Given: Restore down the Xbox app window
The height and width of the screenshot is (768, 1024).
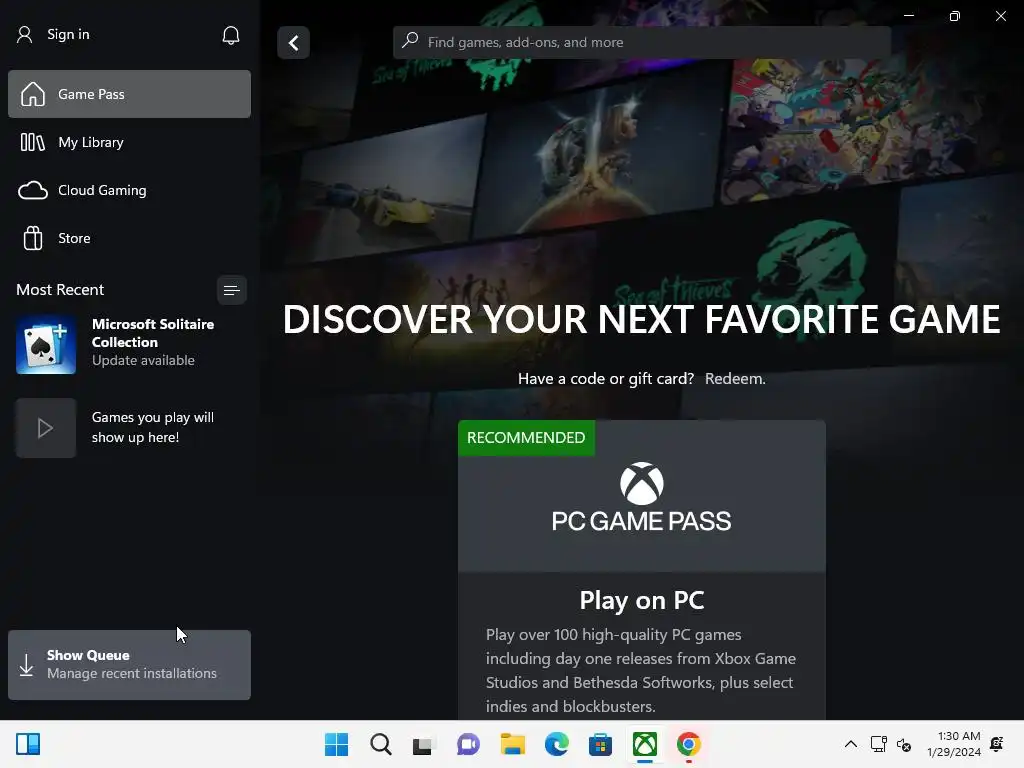Looking at the screenshot, I should click(955, 16).
